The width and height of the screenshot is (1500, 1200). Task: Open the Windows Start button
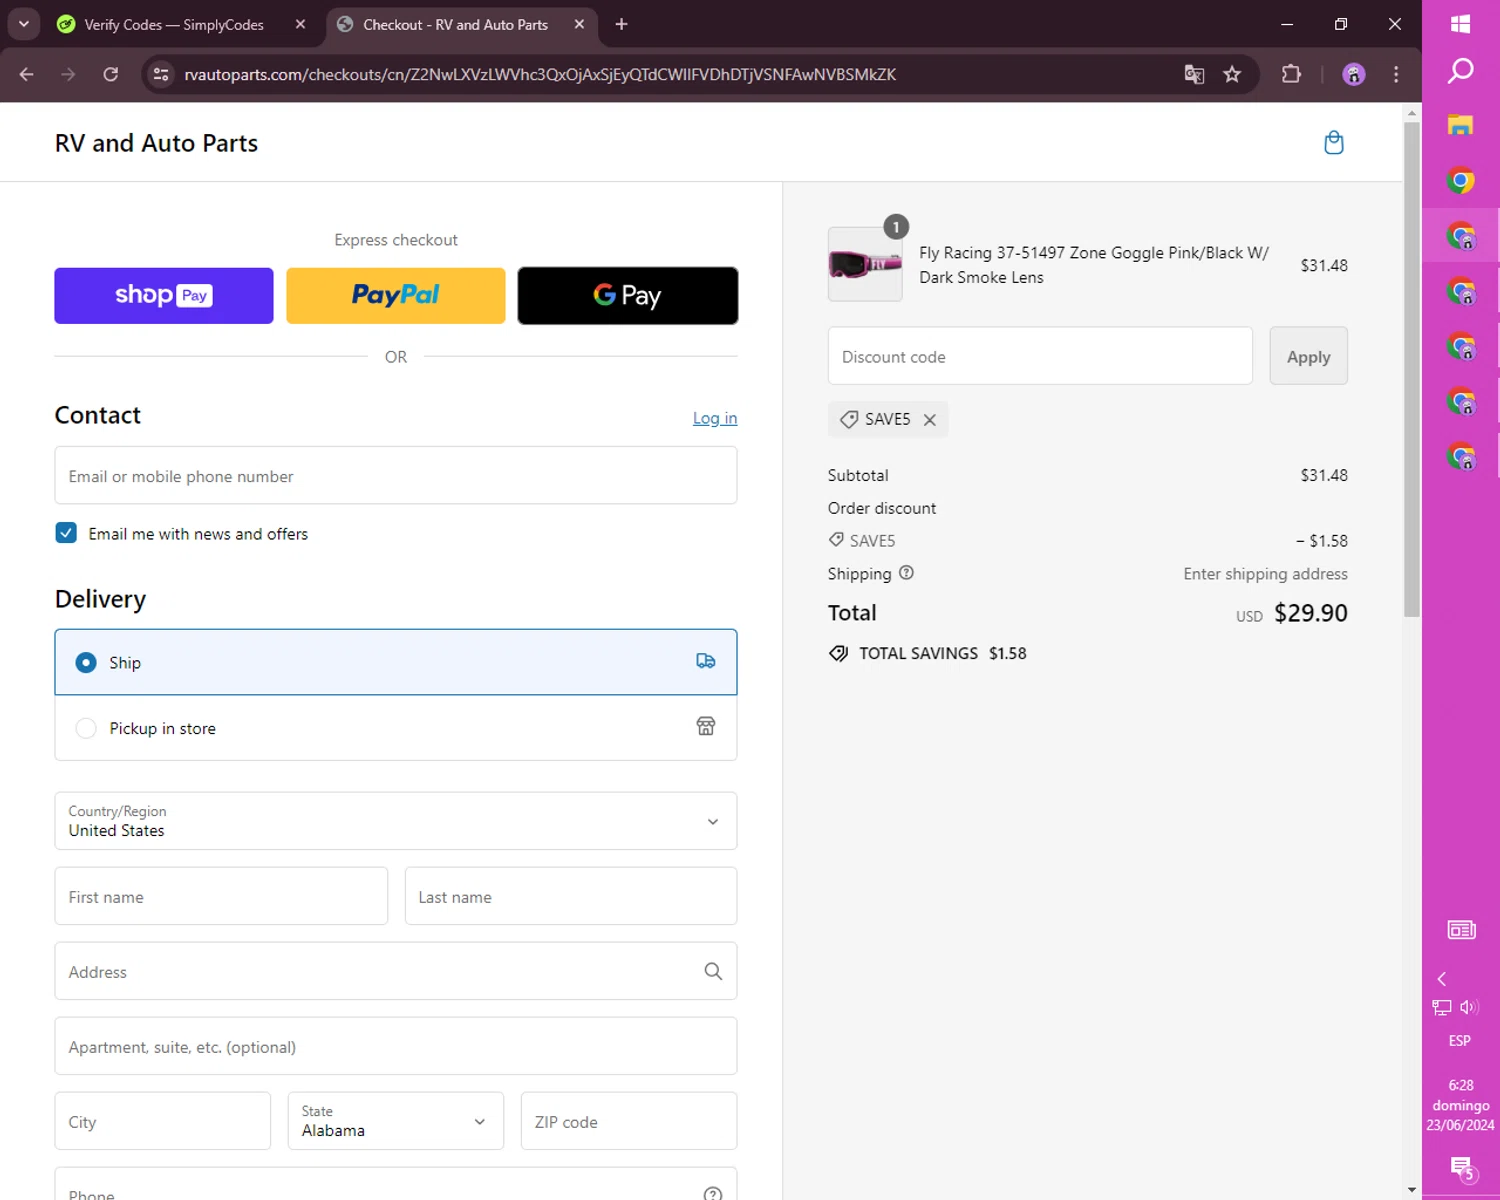coord(1460,24)
